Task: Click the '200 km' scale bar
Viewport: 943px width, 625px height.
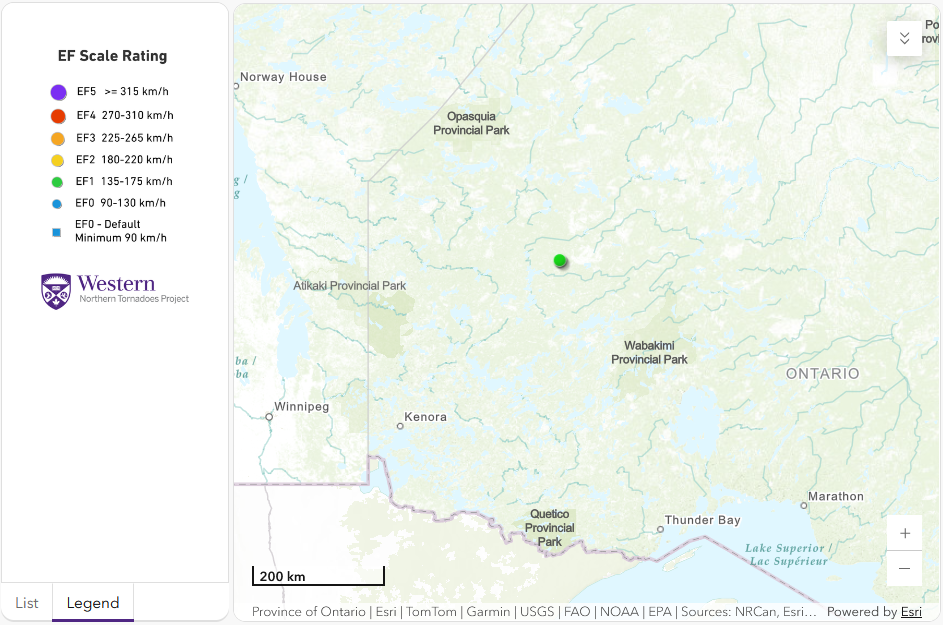Action: click(x=318, y=576)
